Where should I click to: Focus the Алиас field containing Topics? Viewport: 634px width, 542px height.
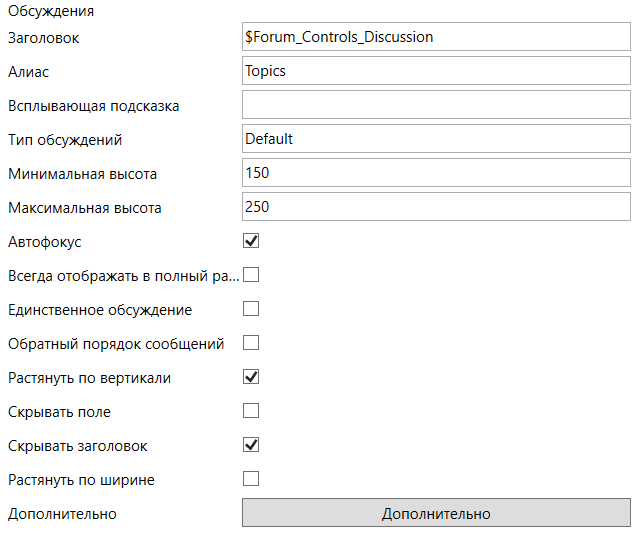[x=436, y=71]
